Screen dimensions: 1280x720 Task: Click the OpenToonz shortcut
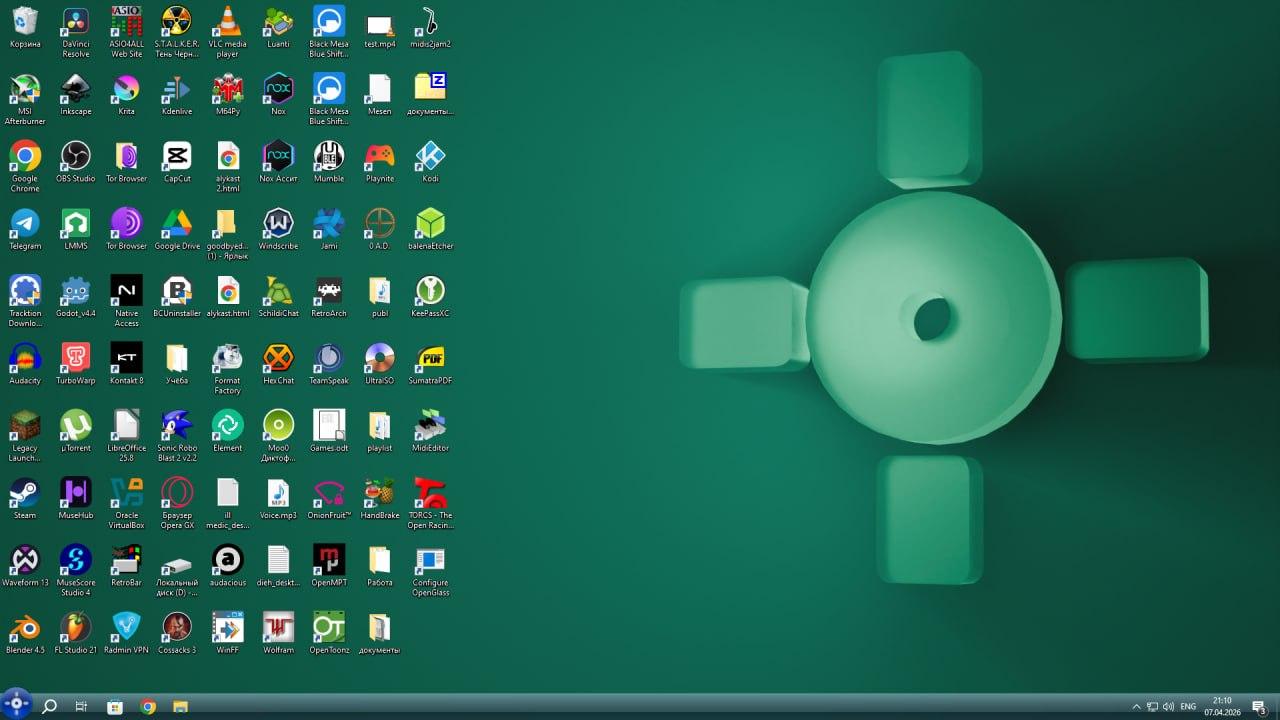point(328,632)
